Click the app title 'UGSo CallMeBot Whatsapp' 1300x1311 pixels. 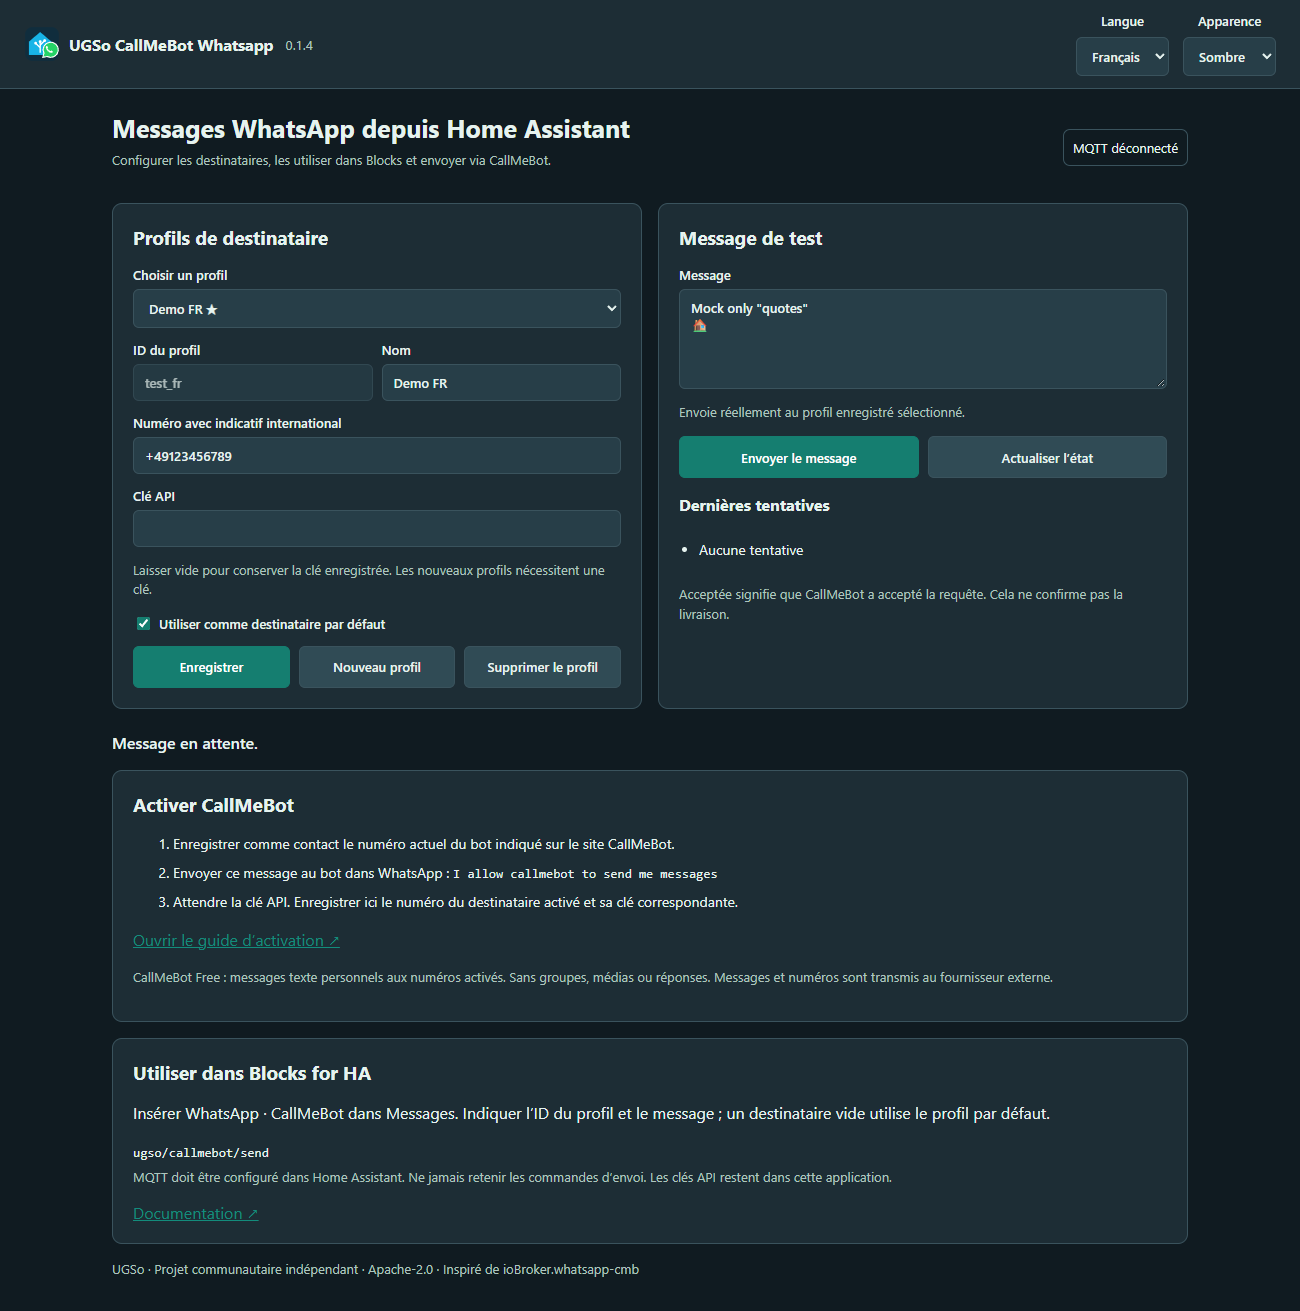coord(171,46)
